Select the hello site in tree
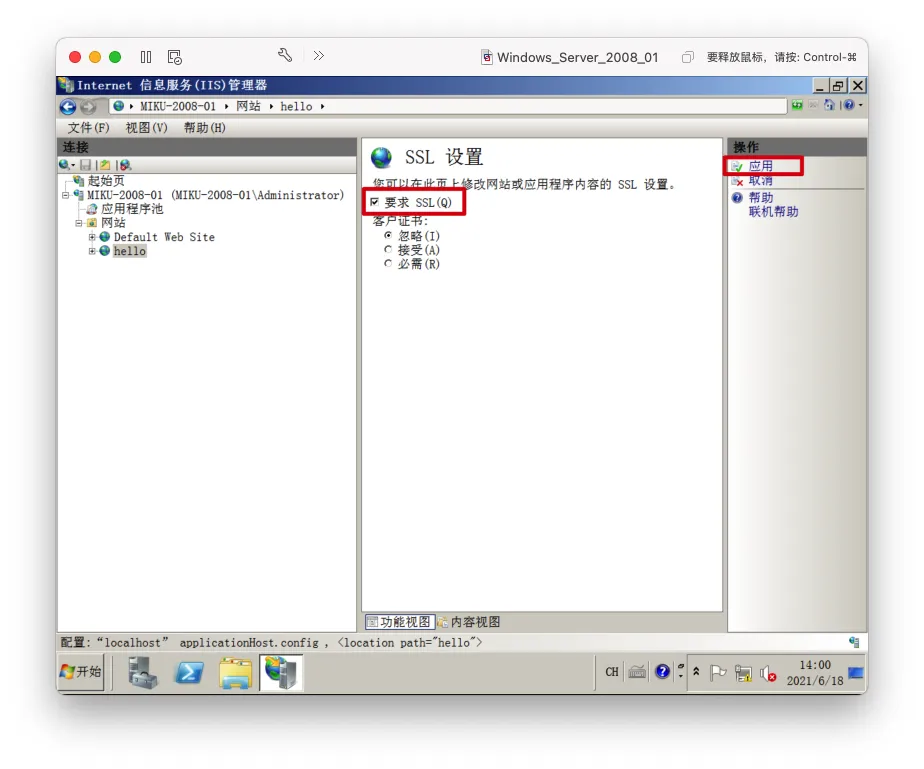924x769 pixels. pos(130,251)
